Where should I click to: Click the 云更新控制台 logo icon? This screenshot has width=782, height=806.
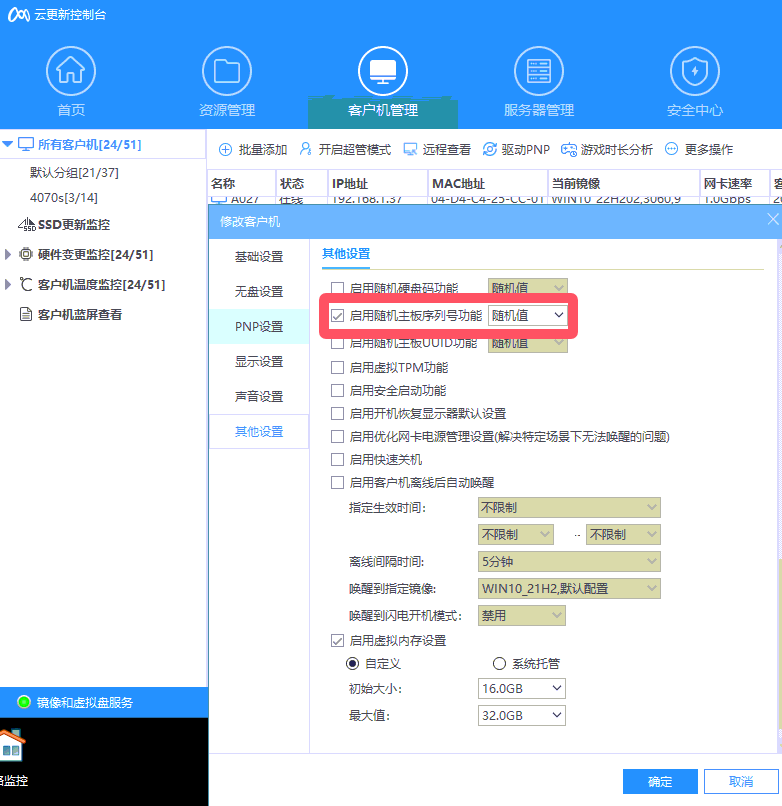pos(19,15)
